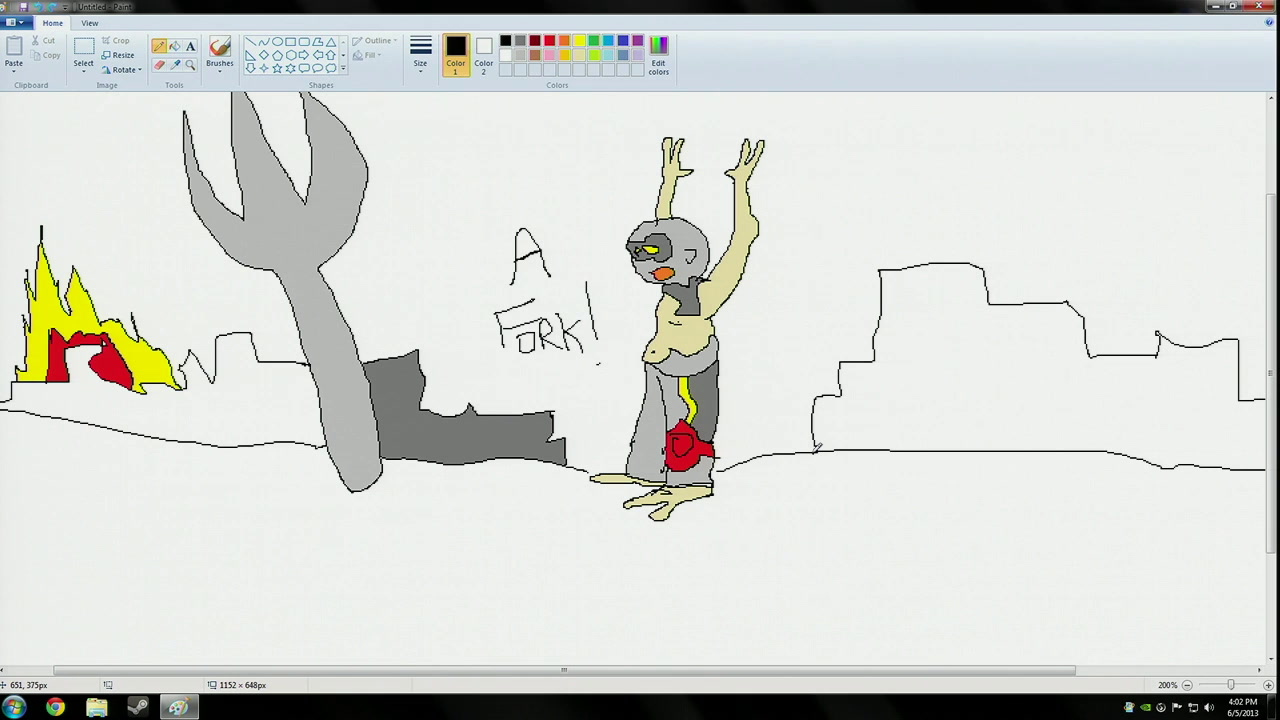The image size is (1280, 720).
Task: Open the Edit colors dialog
Action: tap(658, 55)
